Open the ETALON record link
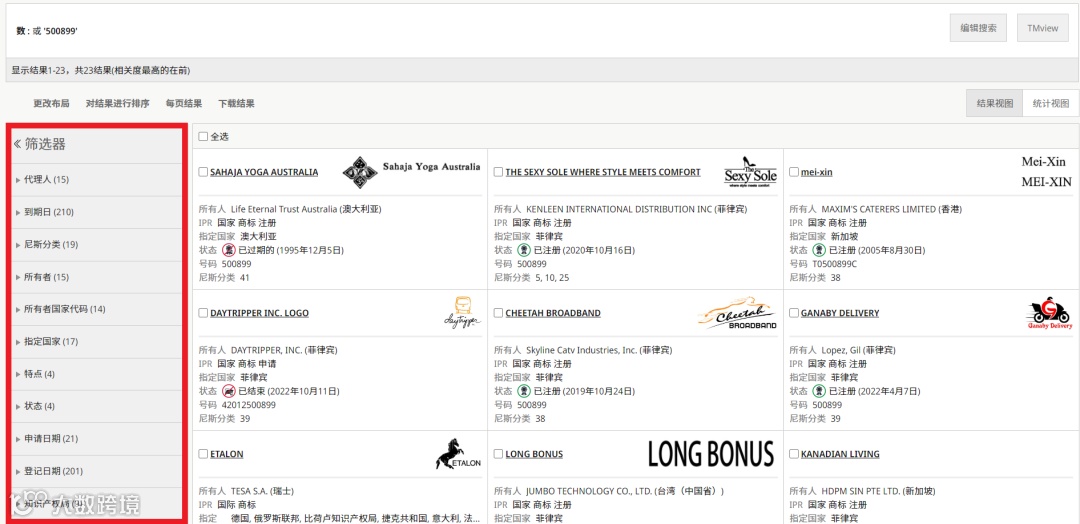The width and height of the screenshot is (1080, 524). (x=227, y=454)
